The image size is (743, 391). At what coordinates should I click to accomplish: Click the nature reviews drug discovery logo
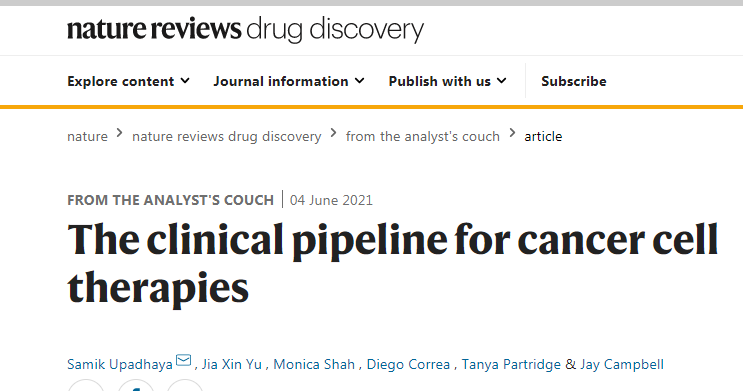(245, 29)
